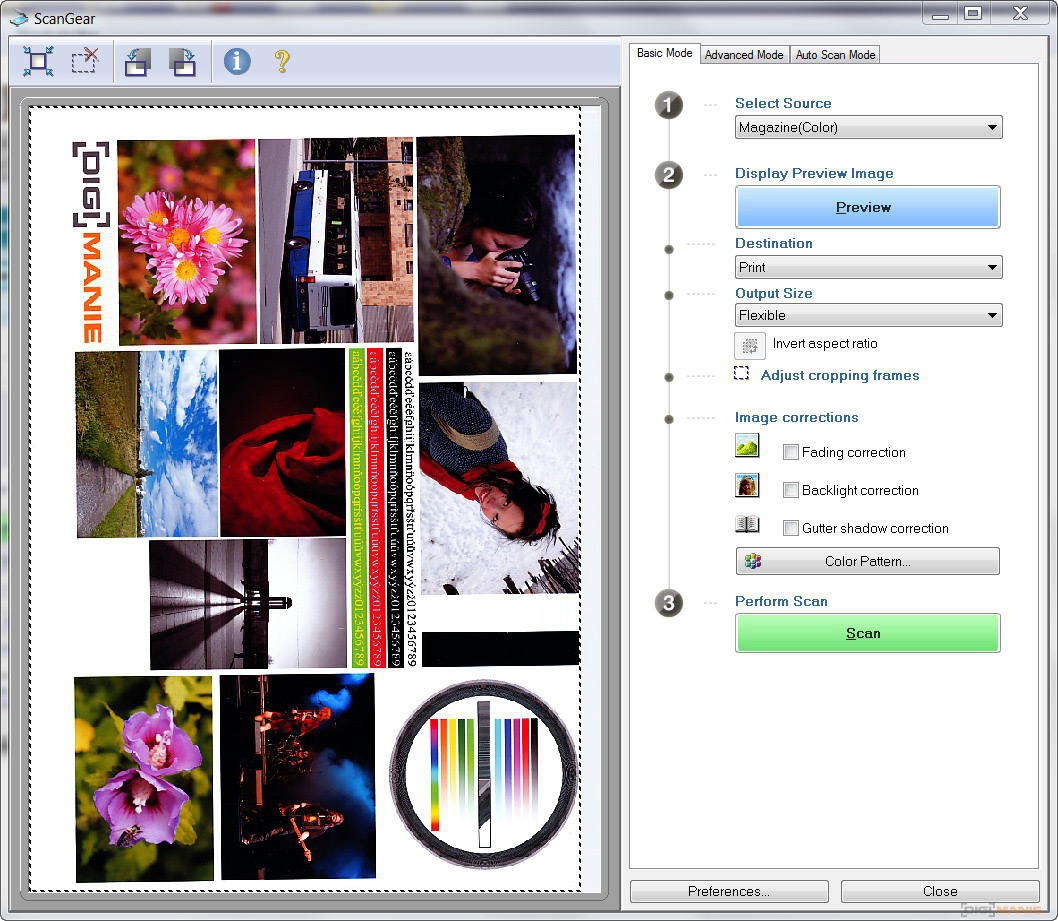The height and width of the screenshot is (921, 1058).
Task: Enable the Fading correction checkbox
Action: tap(791, 453)
